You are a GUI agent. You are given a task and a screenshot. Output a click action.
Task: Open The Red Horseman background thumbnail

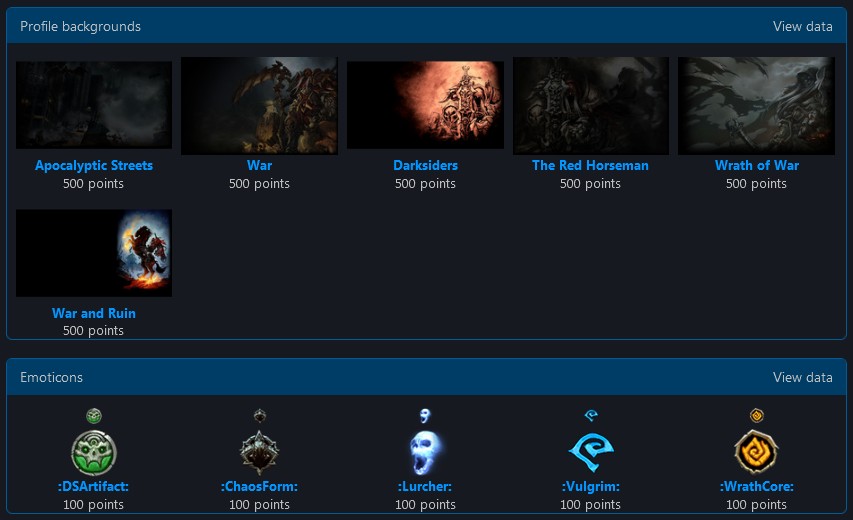(x=591, y=106)
